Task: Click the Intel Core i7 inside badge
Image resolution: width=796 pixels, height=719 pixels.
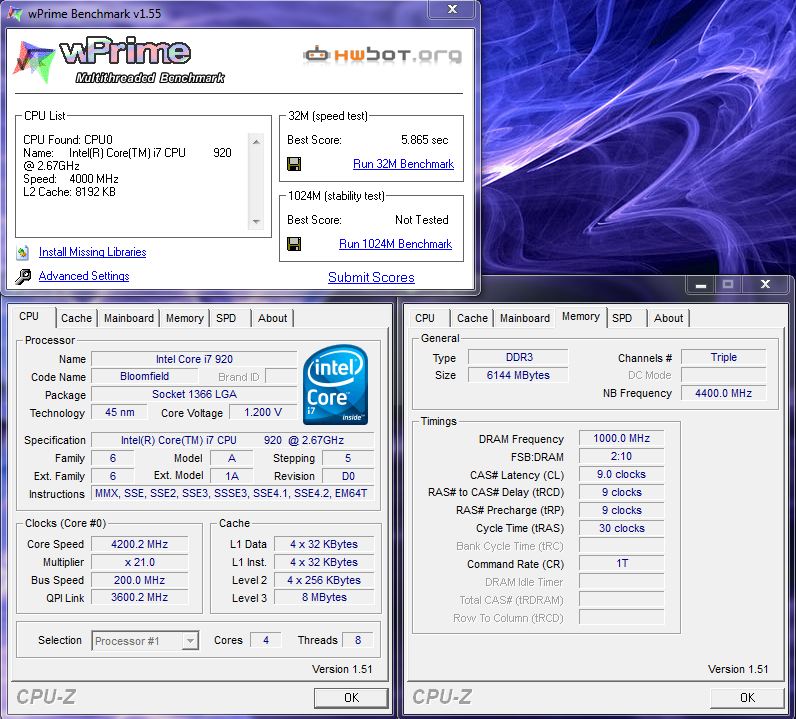Action: pos(336,385)
